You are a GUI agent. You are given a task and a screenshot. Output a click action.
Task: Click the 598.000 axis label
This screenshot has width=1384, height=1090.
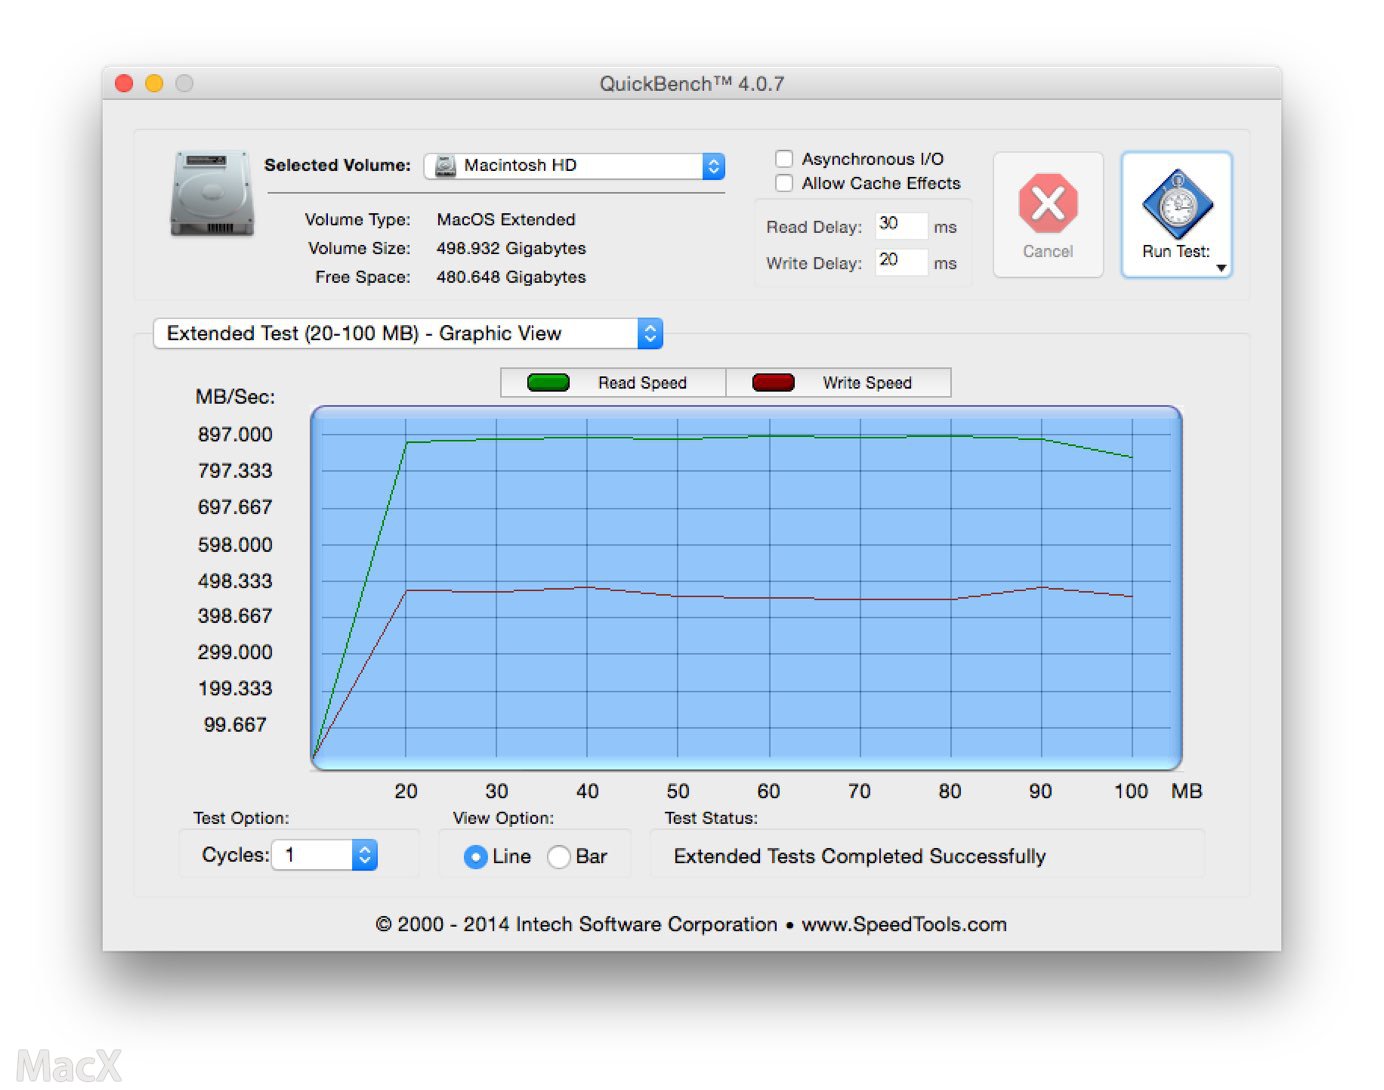pyautogui.click(x=235, y=544)
